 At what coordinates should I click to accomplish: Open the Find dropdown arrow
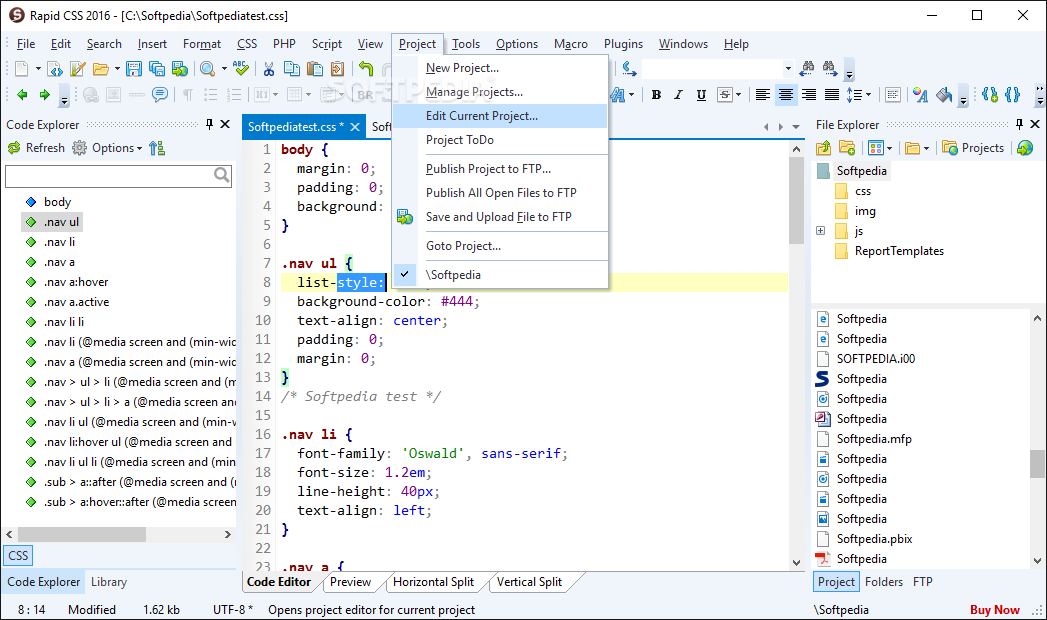click(224, 69)
